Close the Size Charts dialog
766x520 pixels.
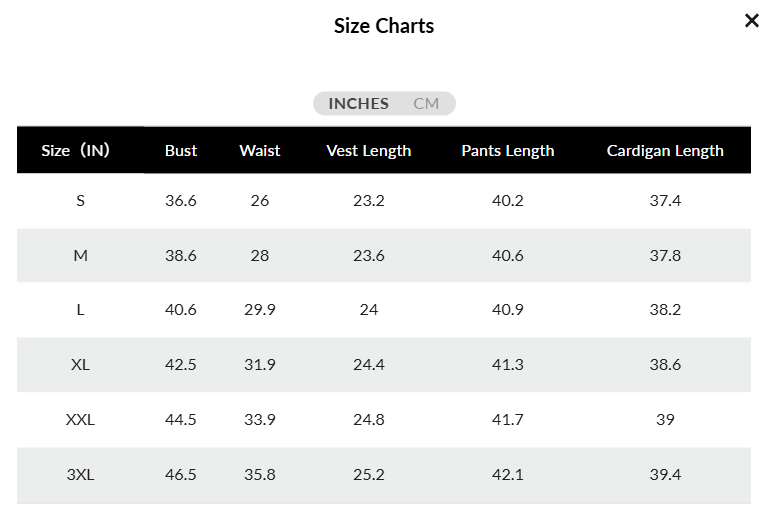pyautogui.click(x=751, y=21)
